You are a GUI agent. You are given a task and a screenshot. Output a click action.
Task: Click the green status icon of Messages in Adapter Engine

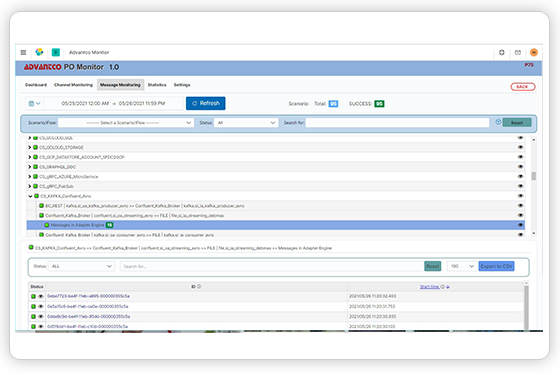click(47, 225)
